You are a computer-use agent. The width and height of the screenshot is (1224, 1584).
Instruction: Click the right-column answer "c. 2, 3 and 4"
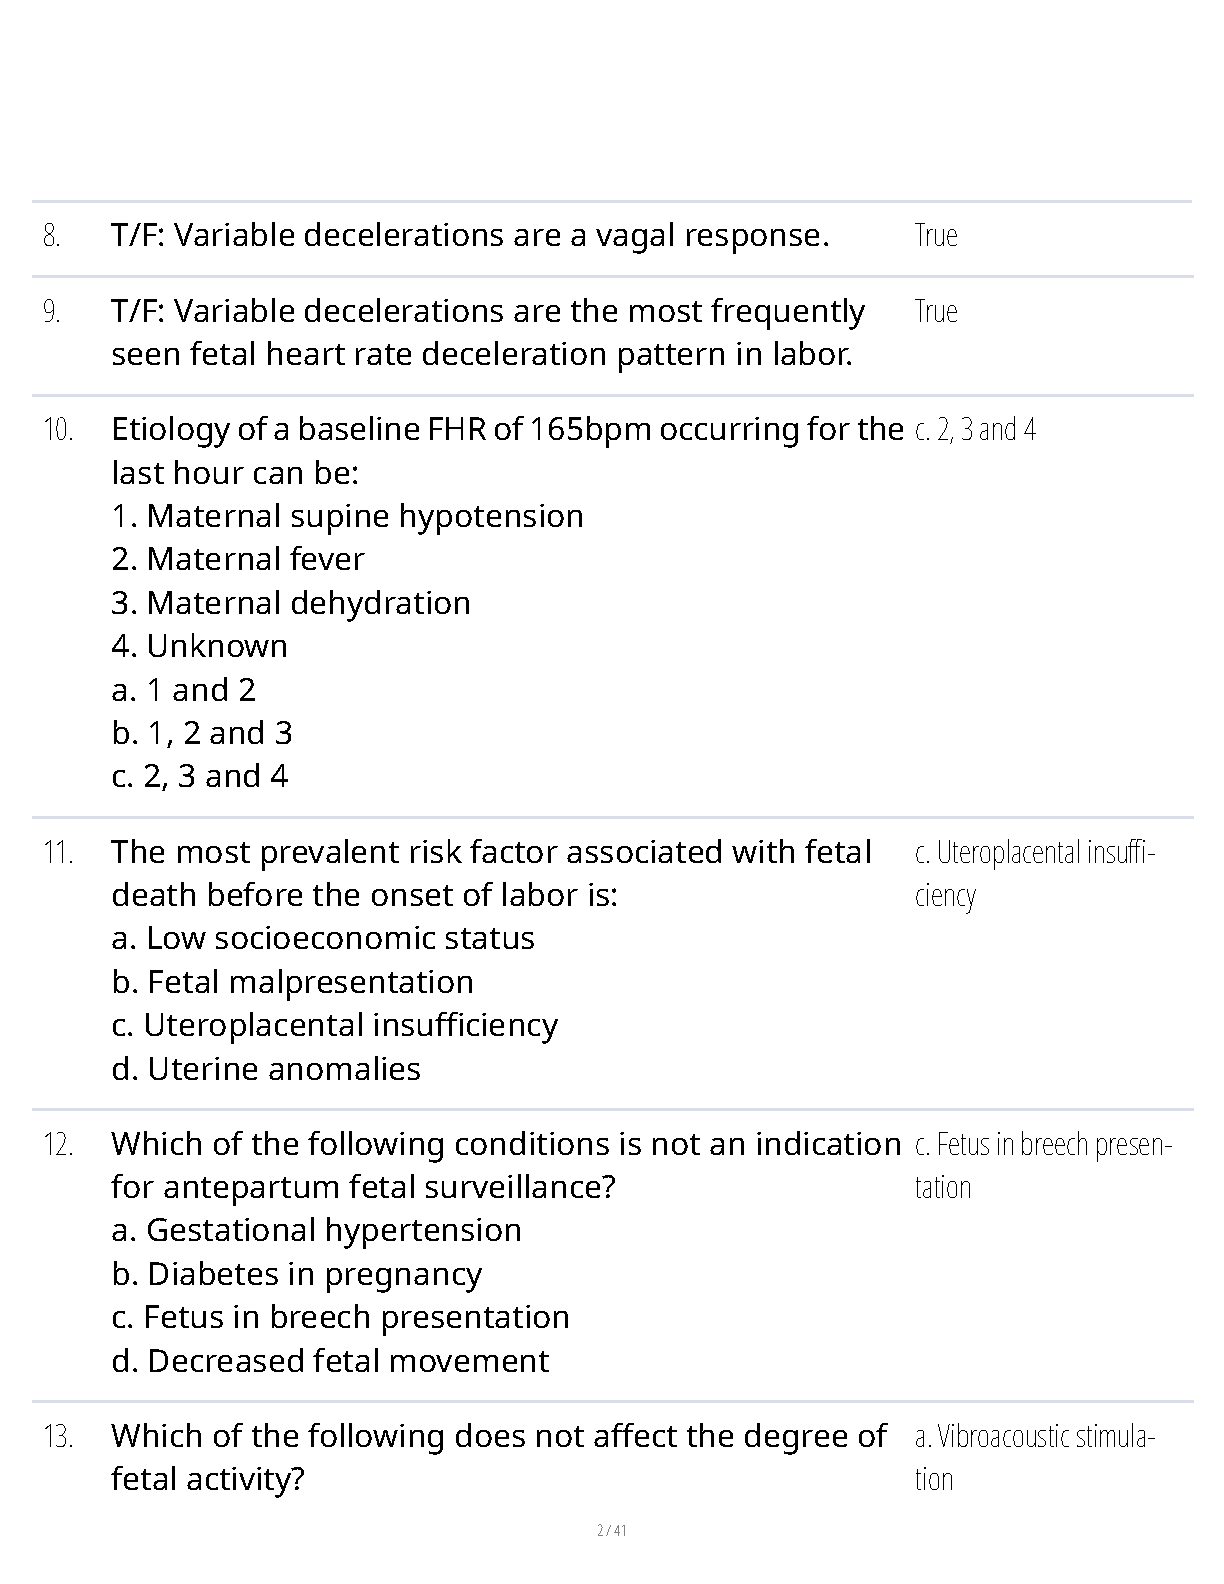click(x=975, y=430)
